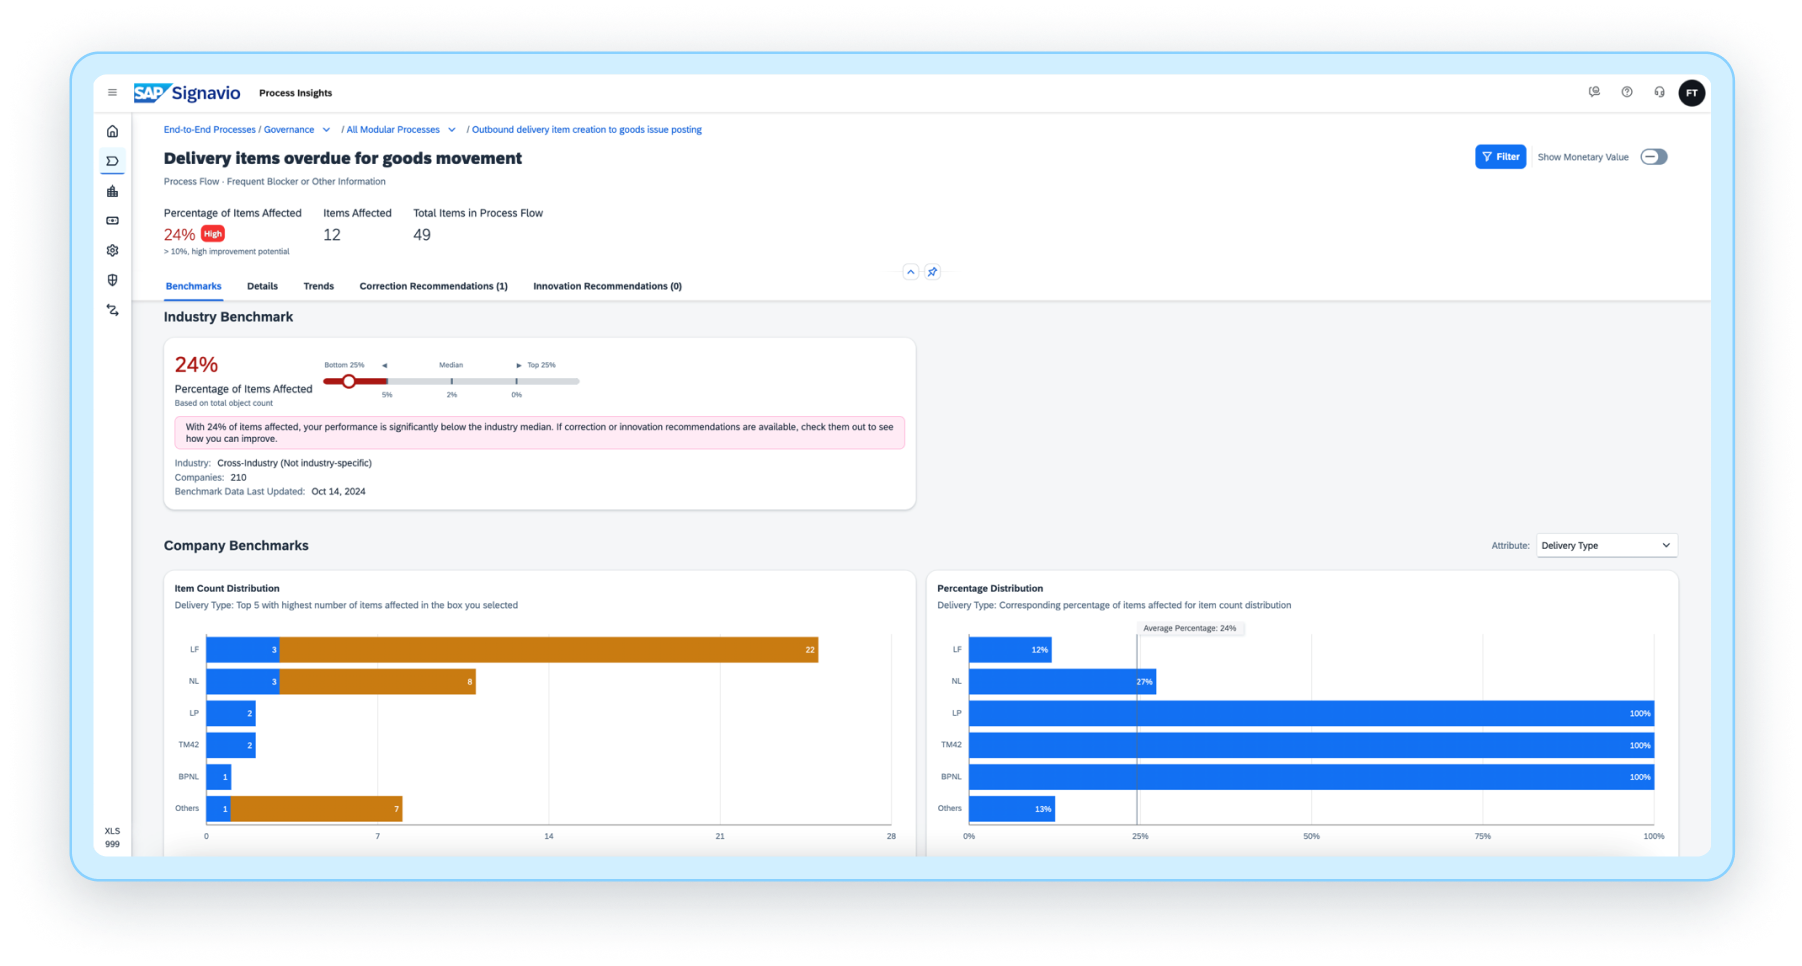
Task: Open Correction Recommendations (1) tab
Action: pos(433,286)
